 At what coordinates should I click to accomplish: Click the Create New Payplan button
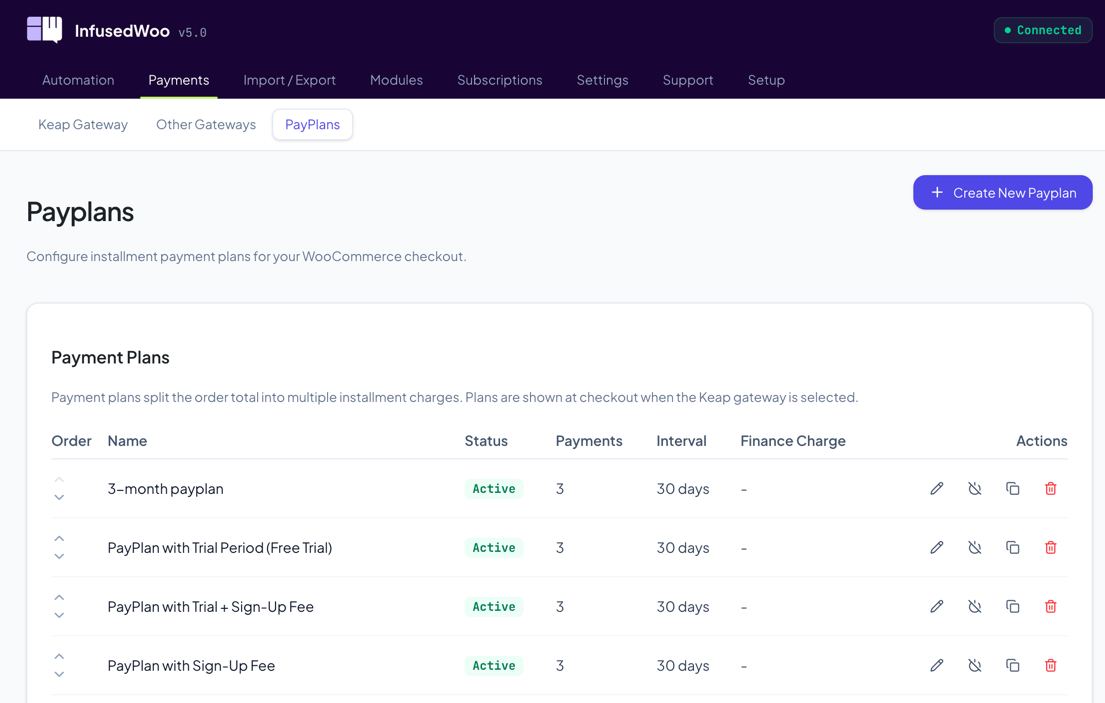[1002, 192]
